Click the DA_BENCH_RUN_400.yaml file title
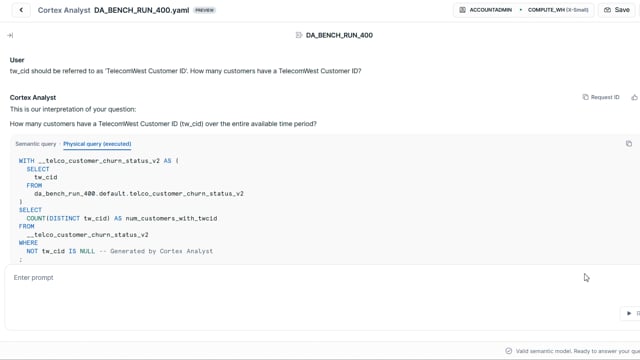The width and height of the screenshot is (640, 360). (x=141, y=10)
